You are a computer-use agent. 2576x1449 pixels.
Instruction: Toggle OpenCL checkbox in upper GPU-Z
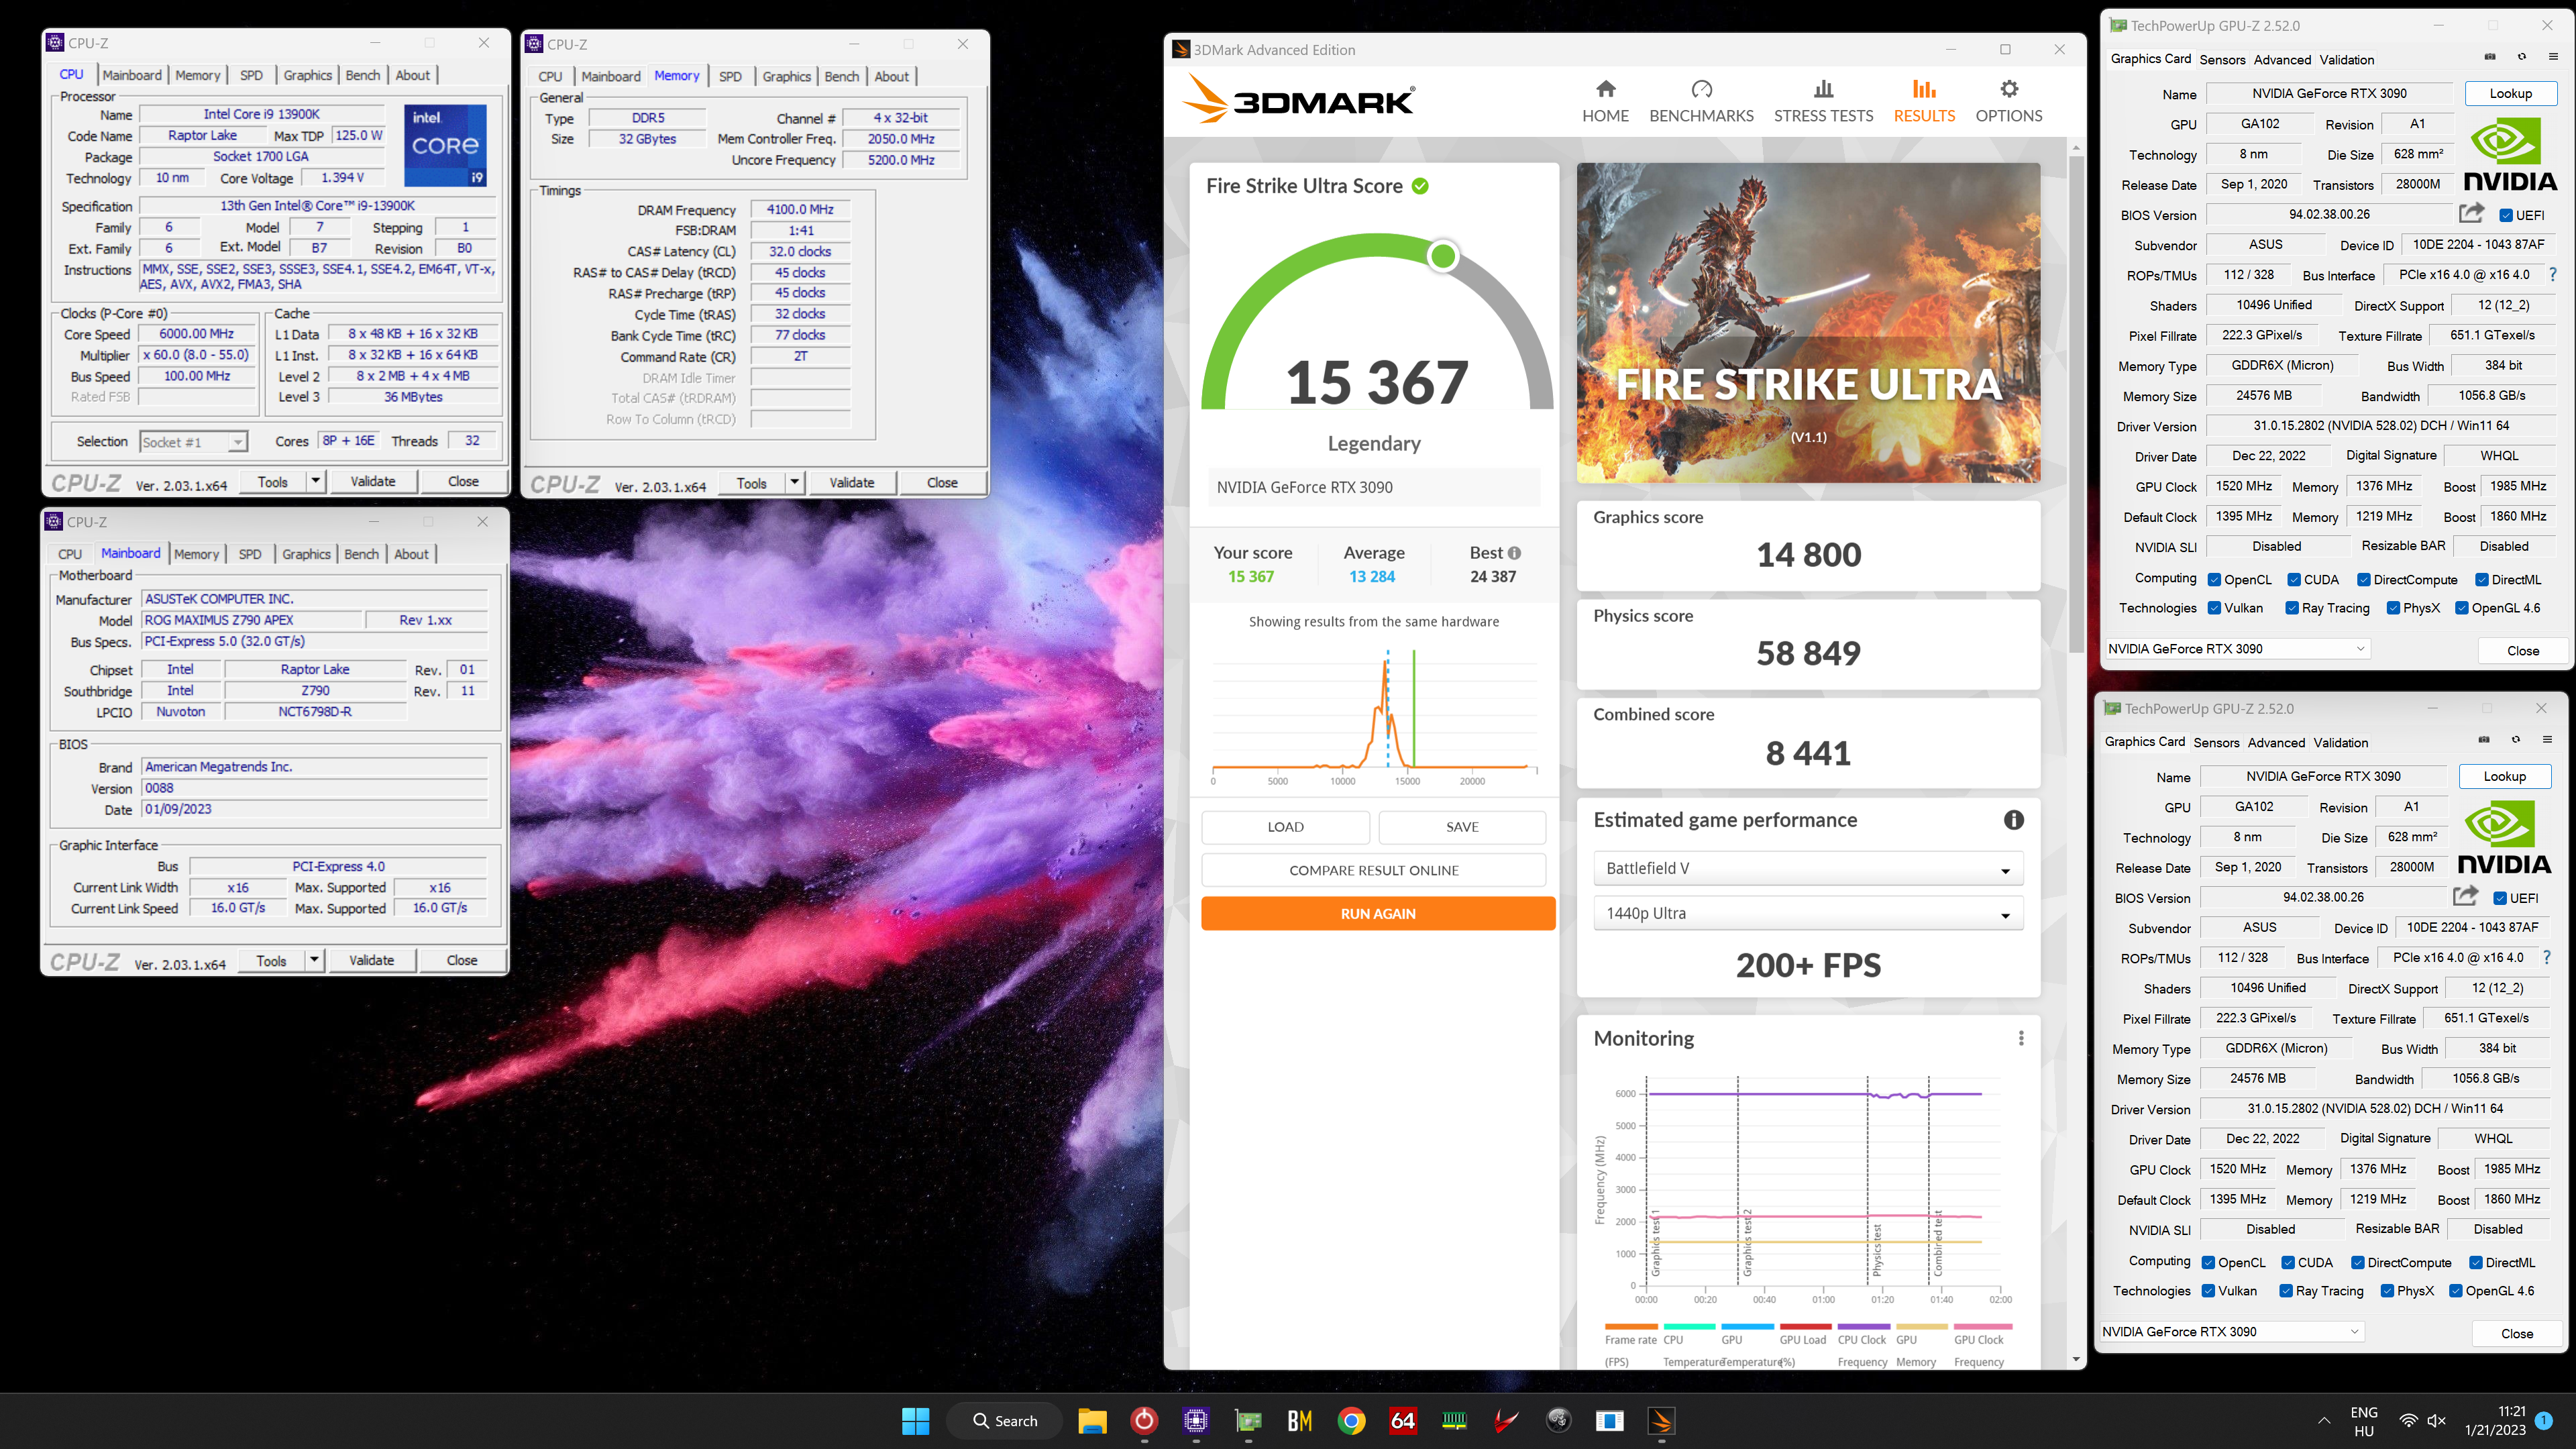tap(2214, 580)
